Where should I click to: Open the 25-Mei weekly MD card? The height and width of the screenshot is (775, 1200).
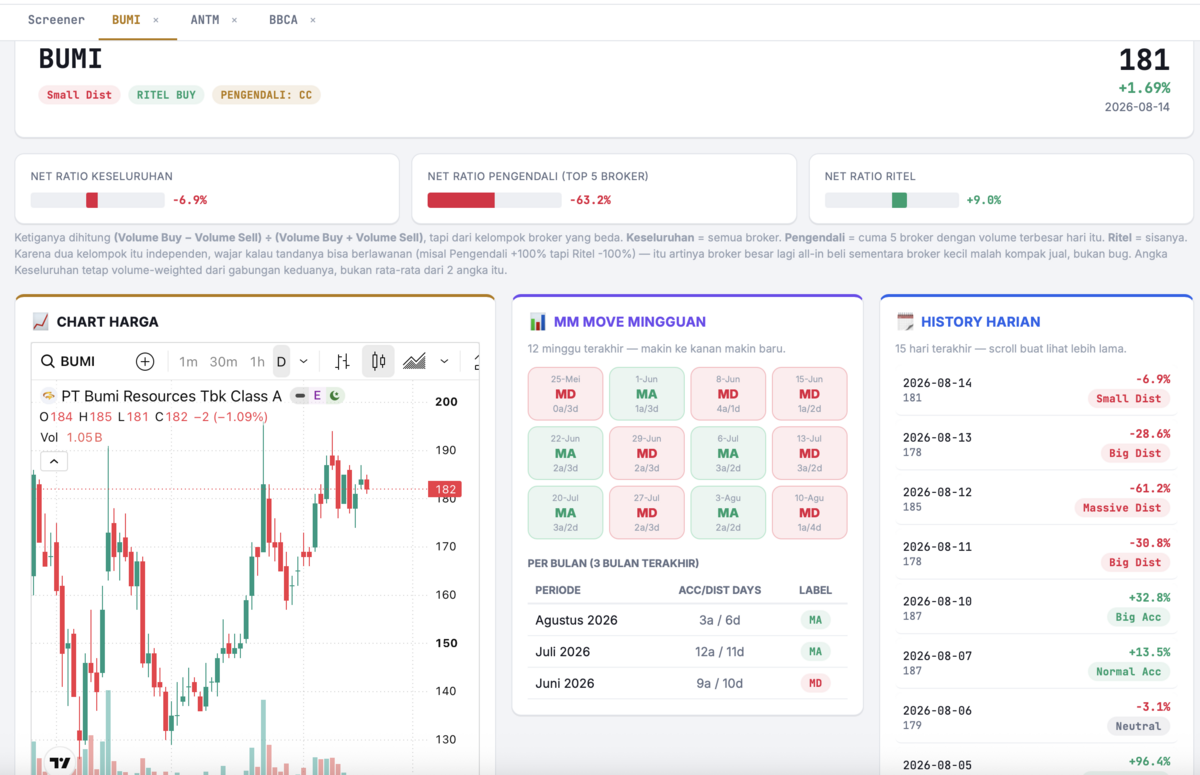pyautogui.click(x=565, y=393)
